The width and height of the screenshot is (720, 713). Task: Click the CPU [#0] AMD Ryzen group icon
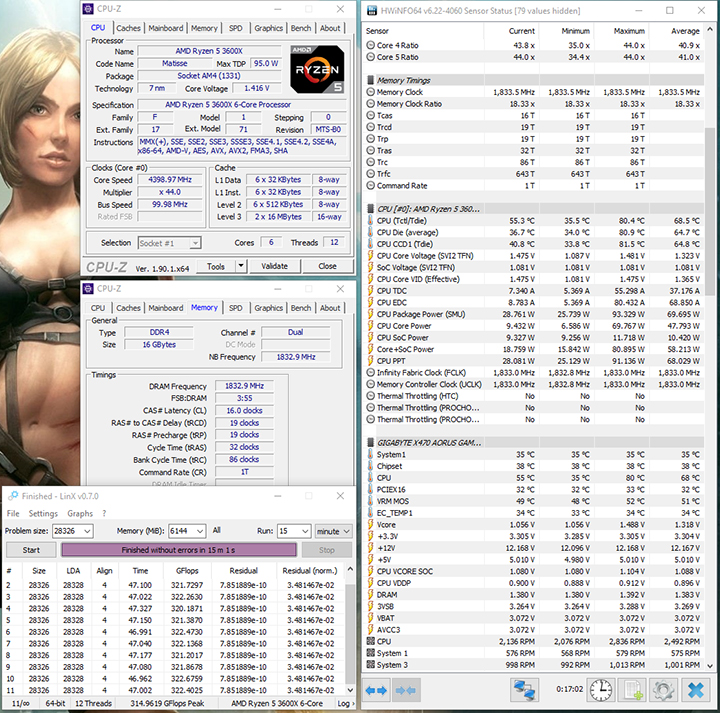(371, 209)
